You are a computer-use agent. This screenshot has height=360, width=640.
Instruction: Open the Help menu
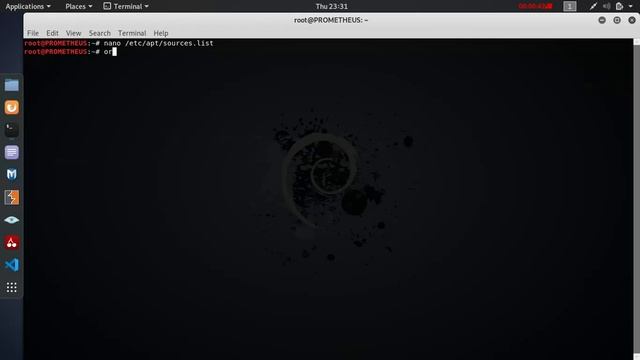tap(161, 33)
